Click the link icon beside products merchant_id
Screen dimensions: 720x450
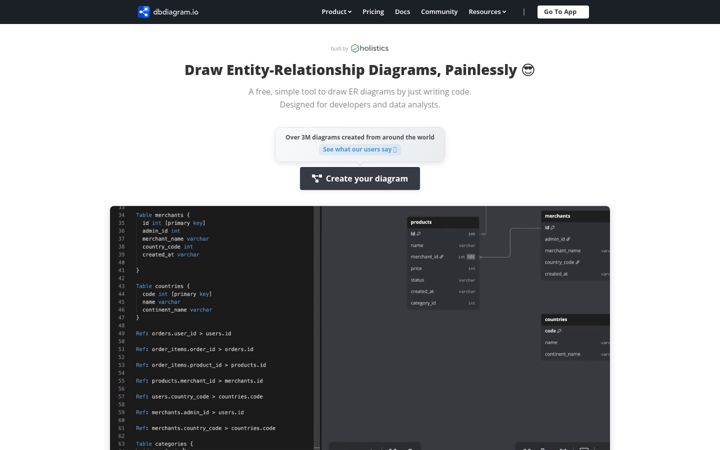coord(441,257)
